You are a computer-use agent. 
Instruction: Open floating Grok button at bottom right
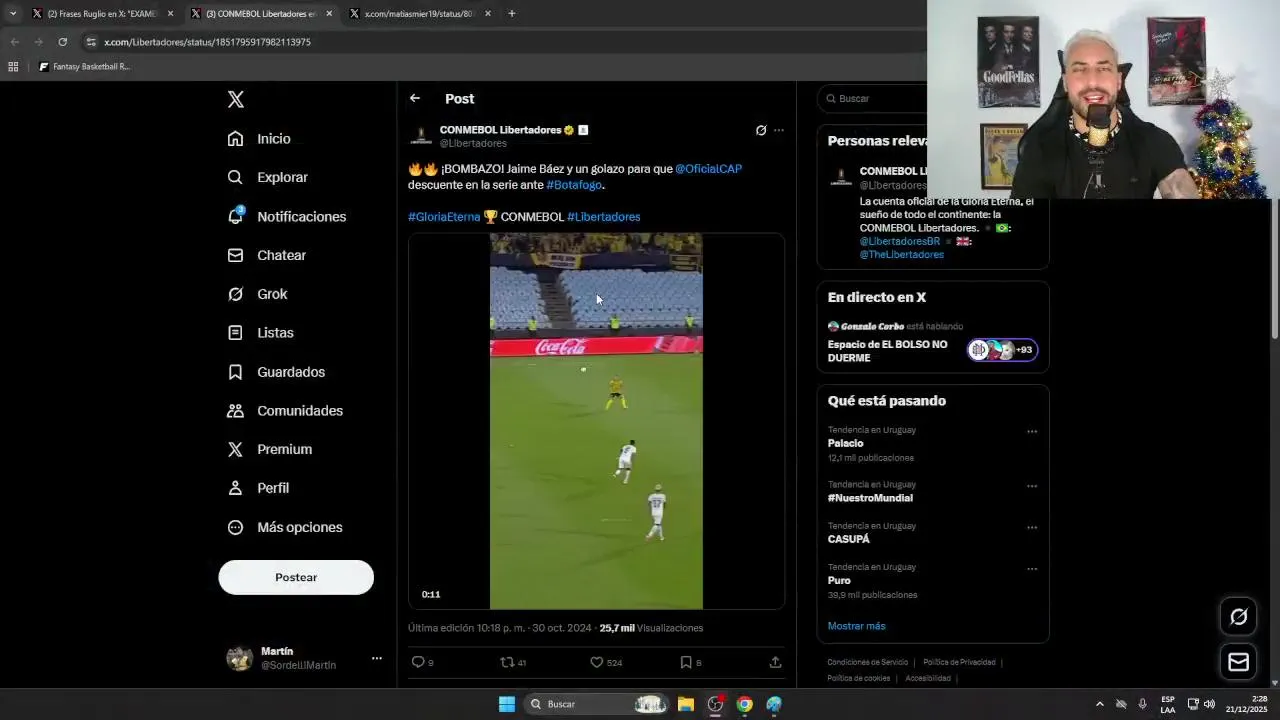click(1238, 617)
